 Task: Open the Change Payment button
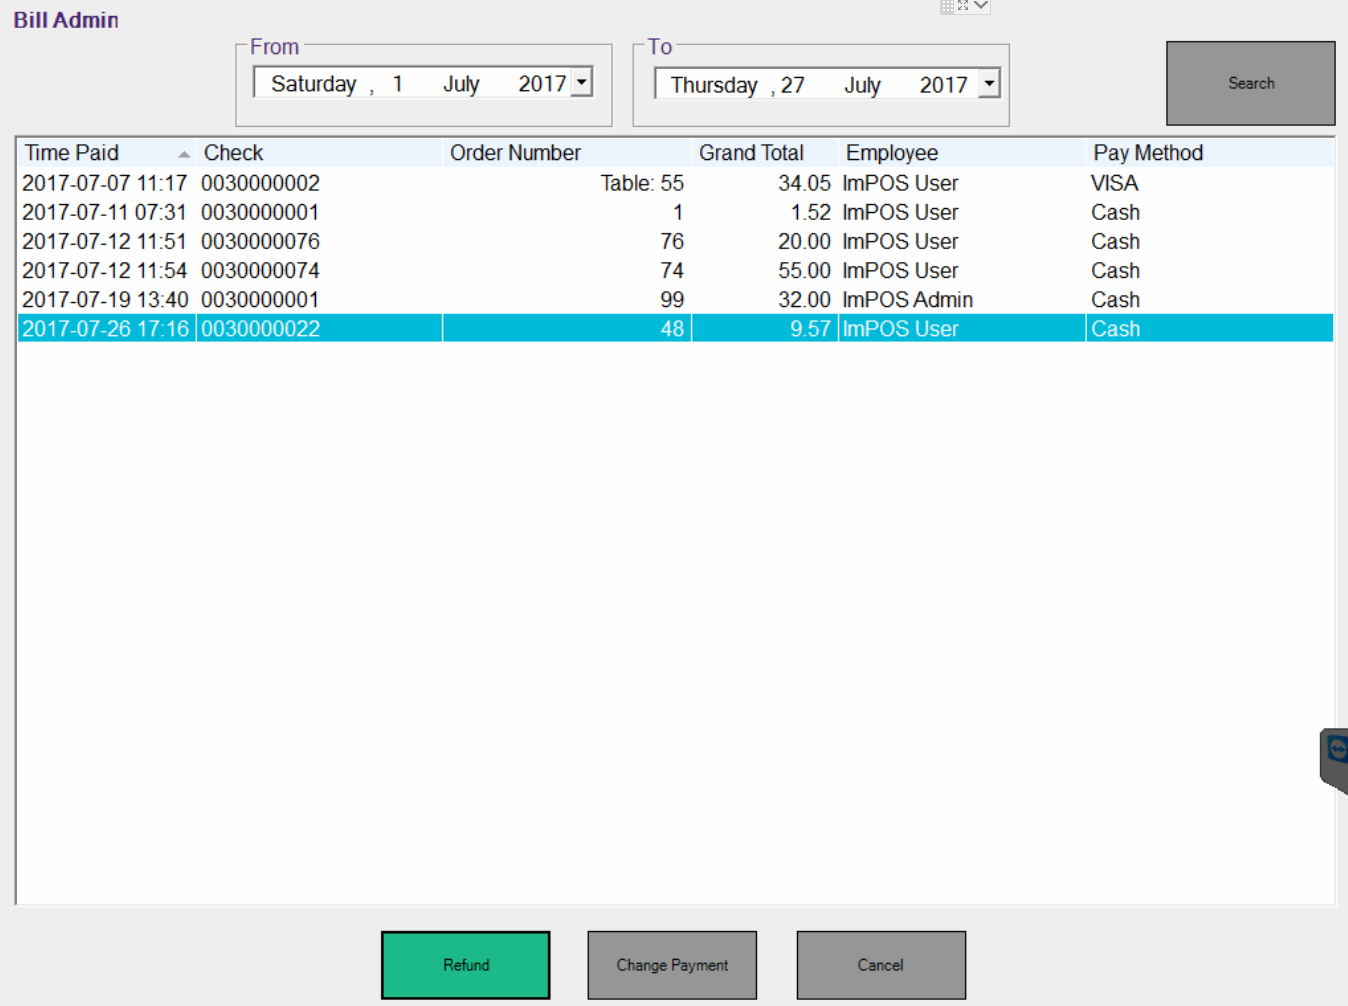pos(672,965)
